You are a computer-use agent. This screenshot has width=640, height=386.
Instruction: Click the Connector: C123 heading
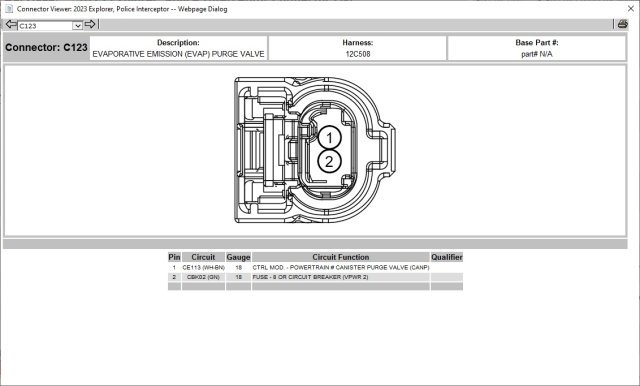click(46, 48)
